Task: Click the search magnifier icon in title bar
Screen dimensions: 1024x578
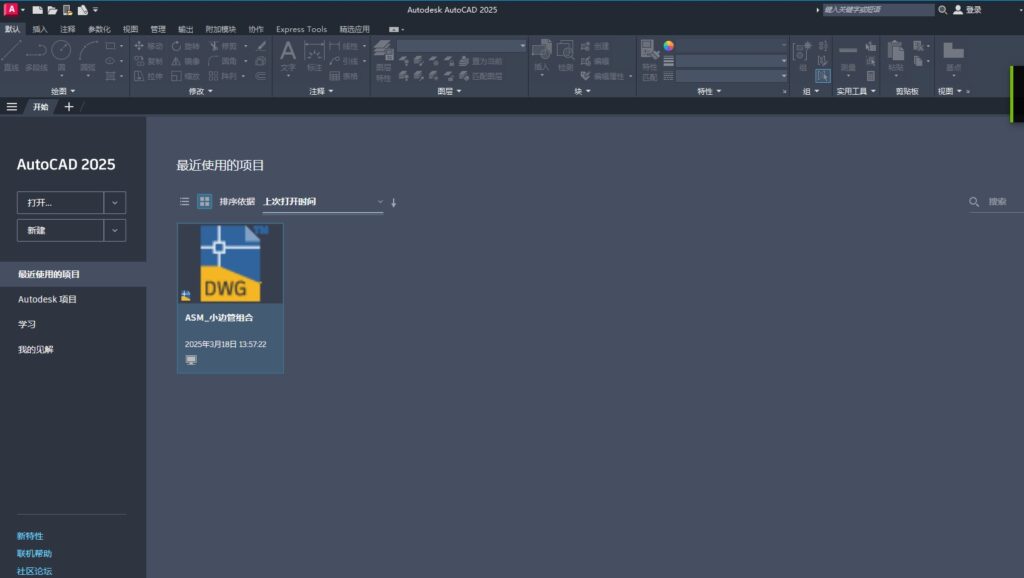Action: click(x=942, y=10)
